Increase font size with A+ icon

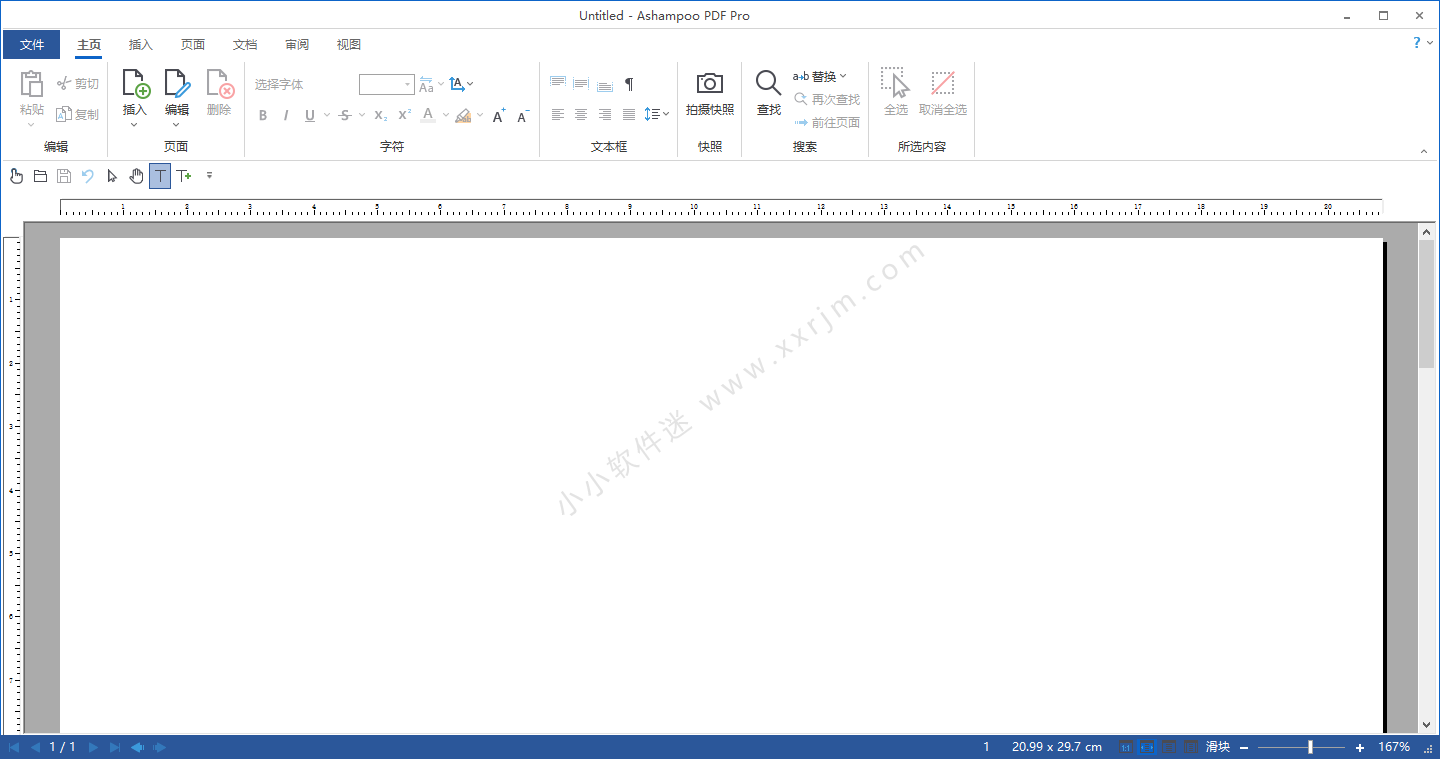[x=499, y=116]
